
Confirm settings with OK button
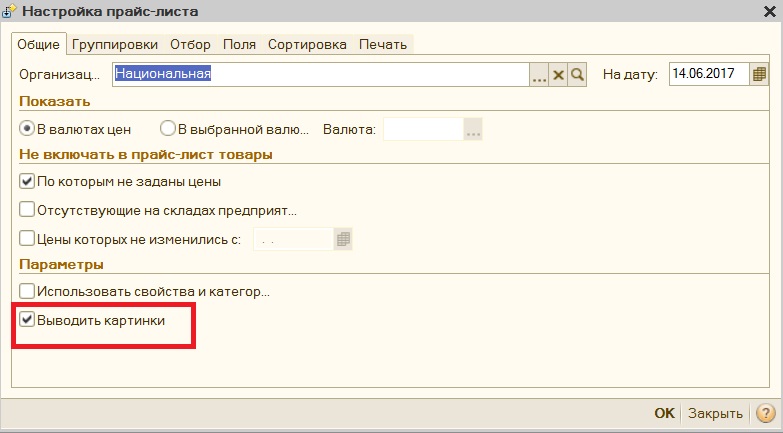(x=664, y=413)
